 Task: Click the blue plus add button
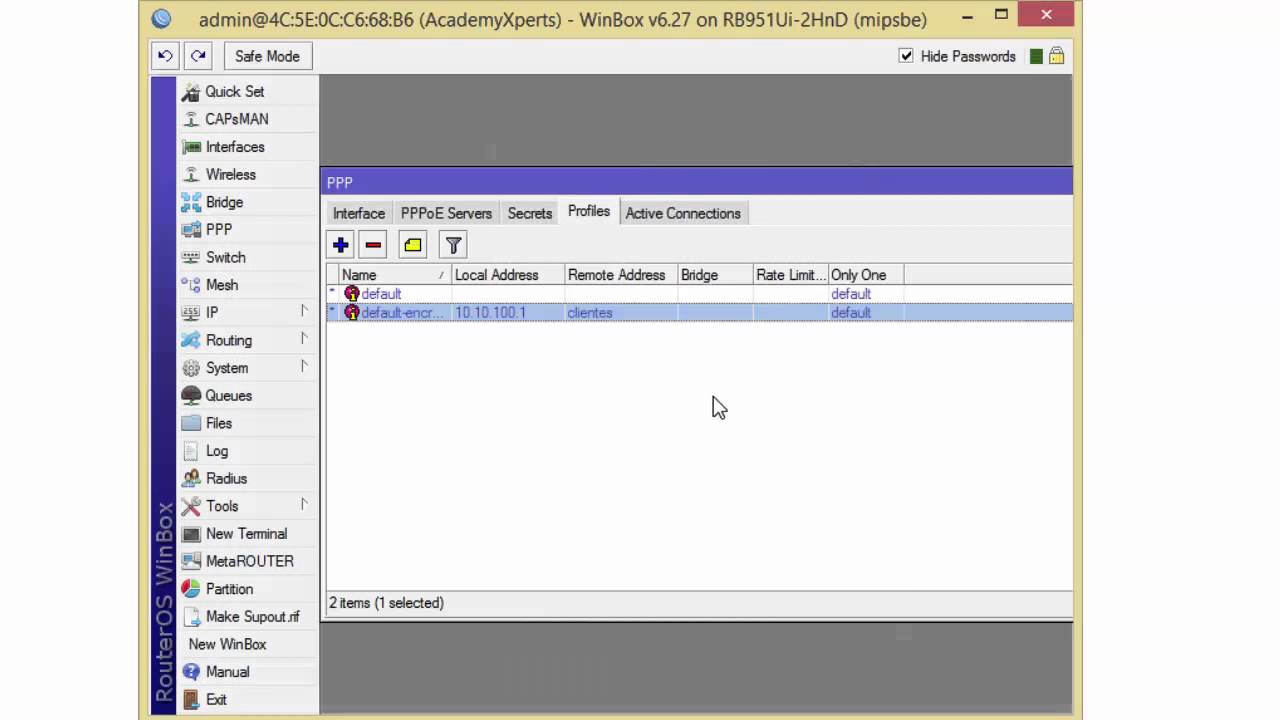tap(341, 245)
